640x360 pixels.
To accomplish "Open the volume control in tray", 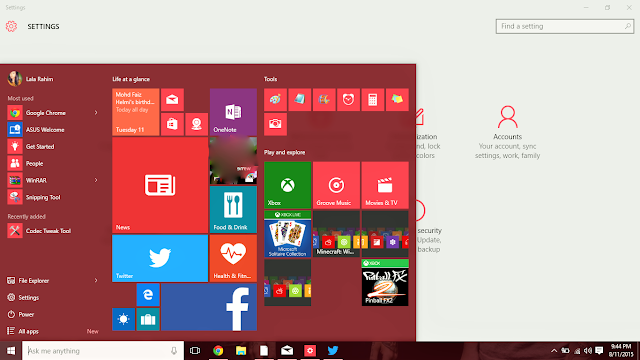I will pyautogui.click(x=588, y=351).
